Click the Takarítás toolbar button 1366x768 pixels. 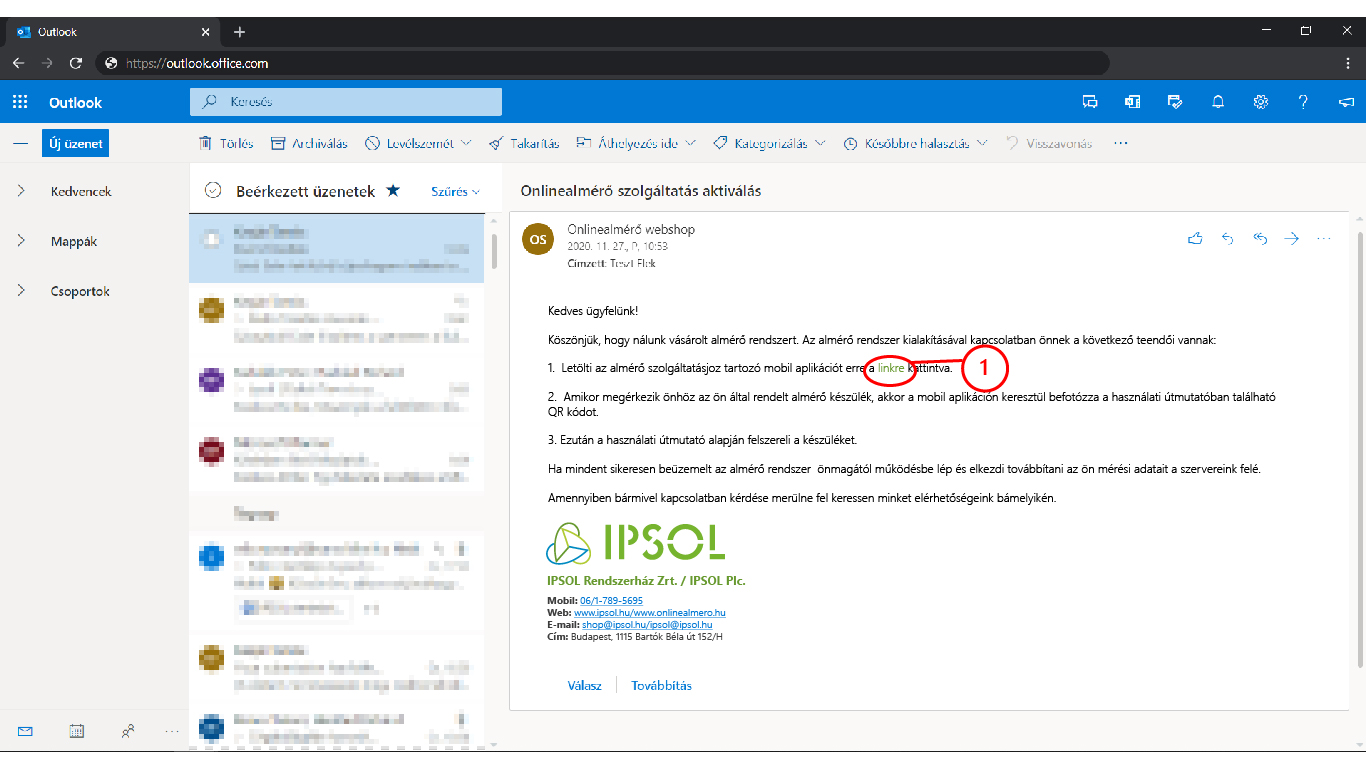point(524,144)
